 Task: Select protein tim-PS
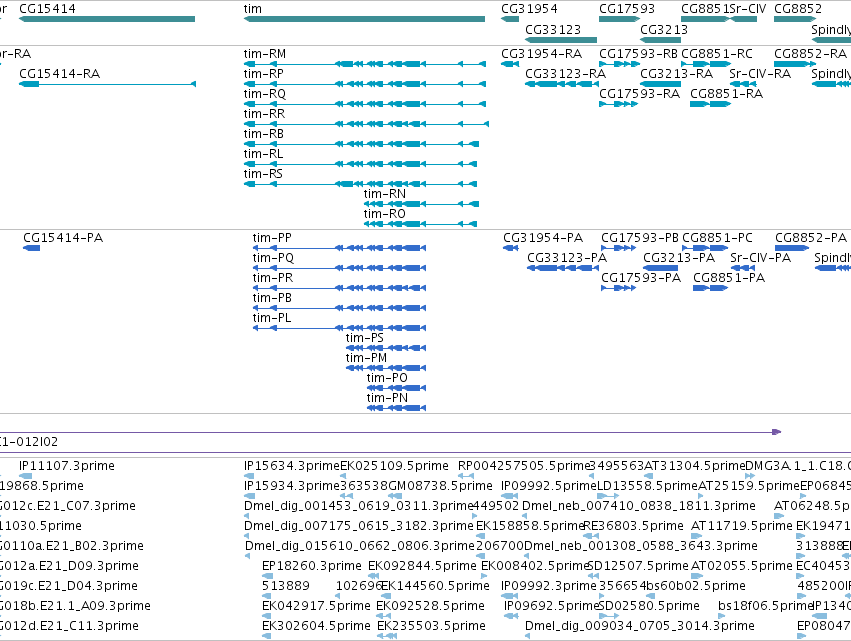(386, 348)
